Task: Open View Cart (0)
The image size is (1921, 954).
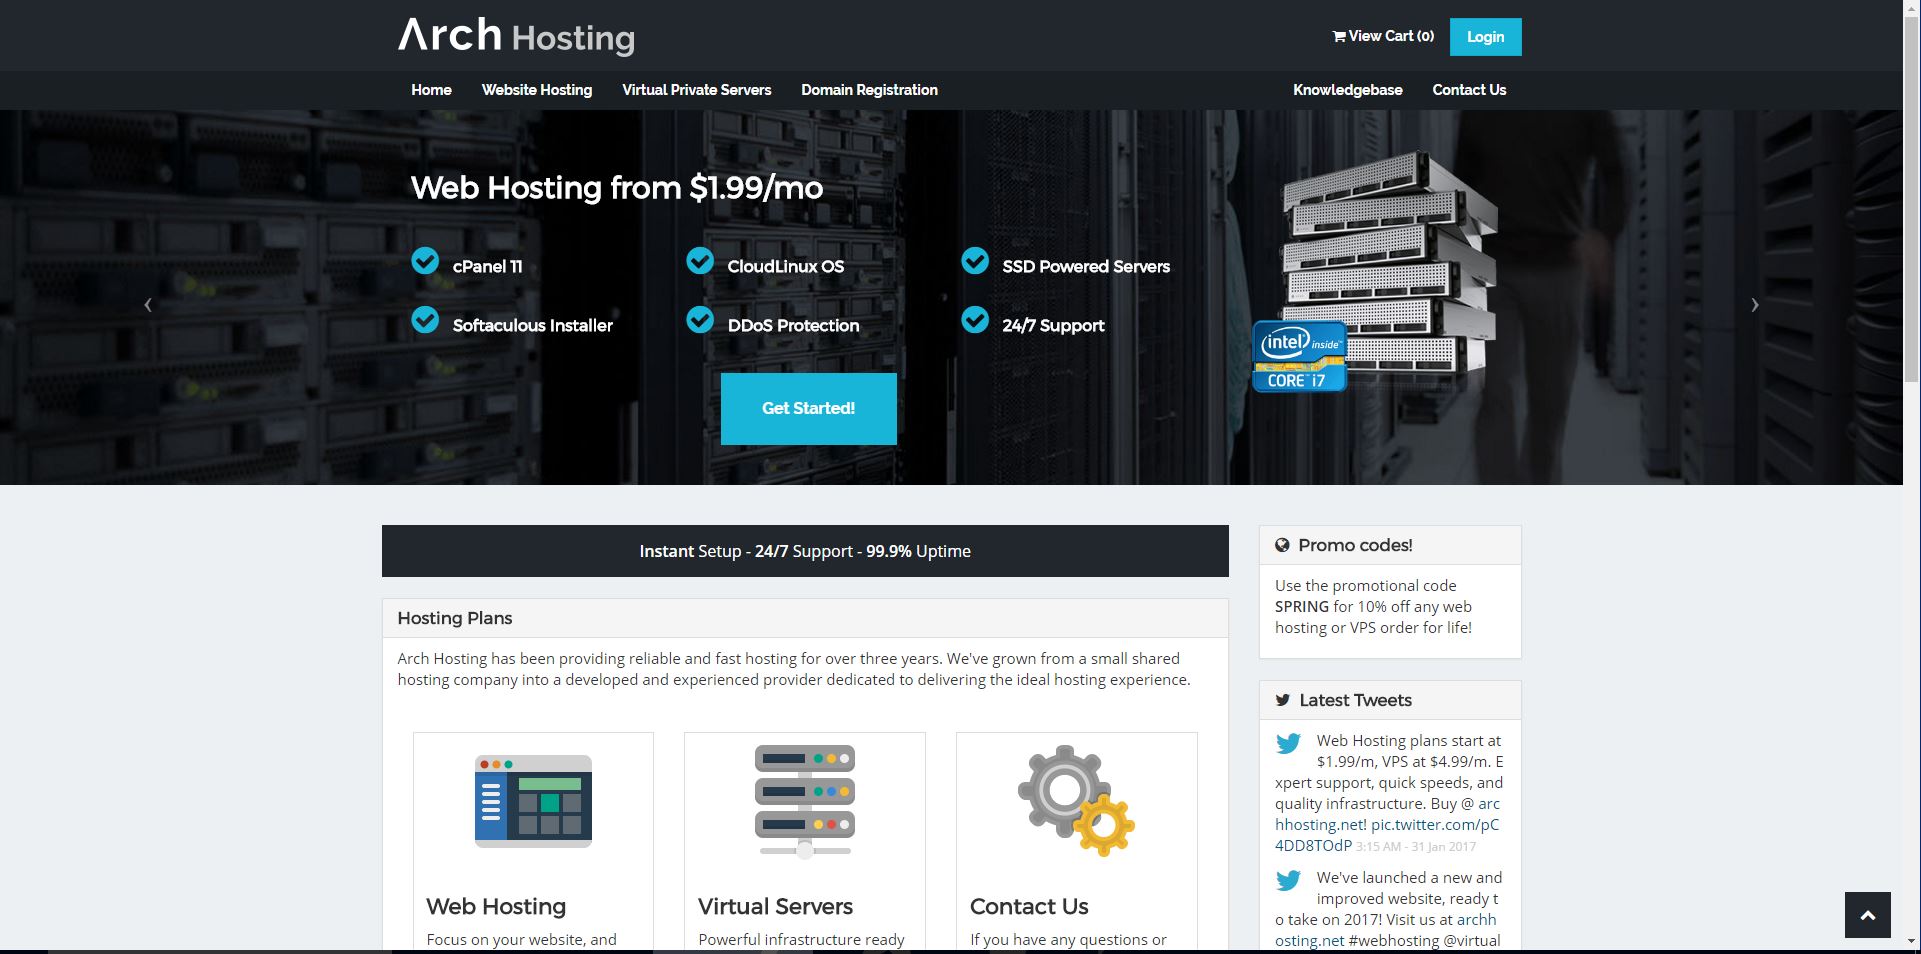Action: coord(1383,36)
